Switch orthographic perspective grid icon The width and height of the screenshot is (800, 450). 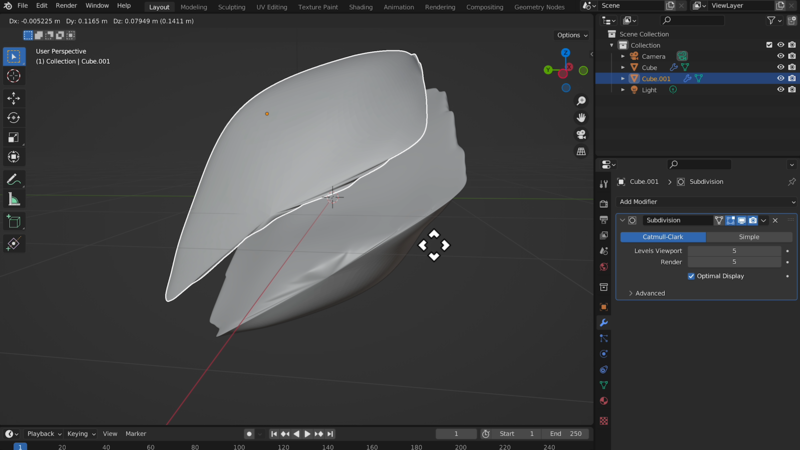[581, 152]
